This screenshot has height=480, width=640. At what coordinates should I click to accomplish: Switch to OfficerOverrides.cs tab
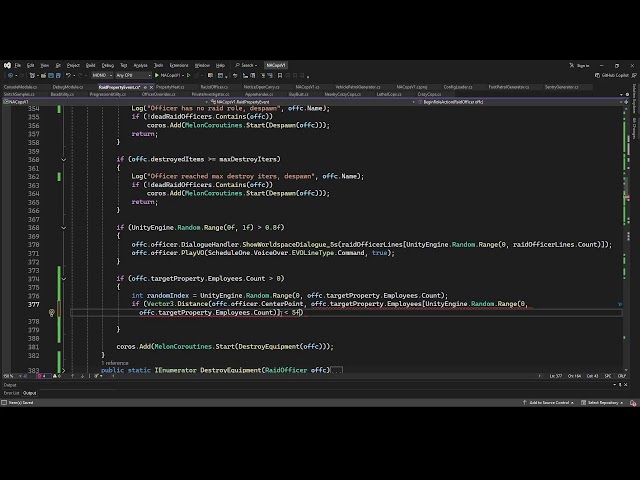pos(158,94)
